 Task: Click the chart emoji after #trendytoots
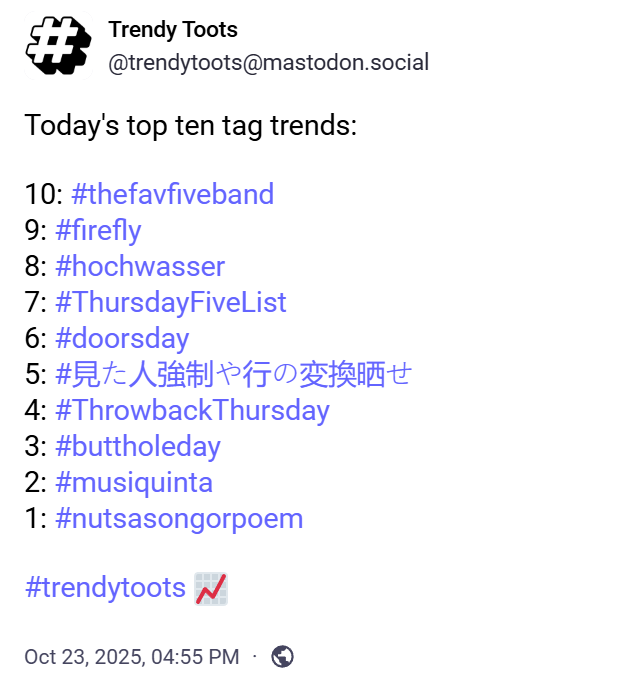[210, 588]
